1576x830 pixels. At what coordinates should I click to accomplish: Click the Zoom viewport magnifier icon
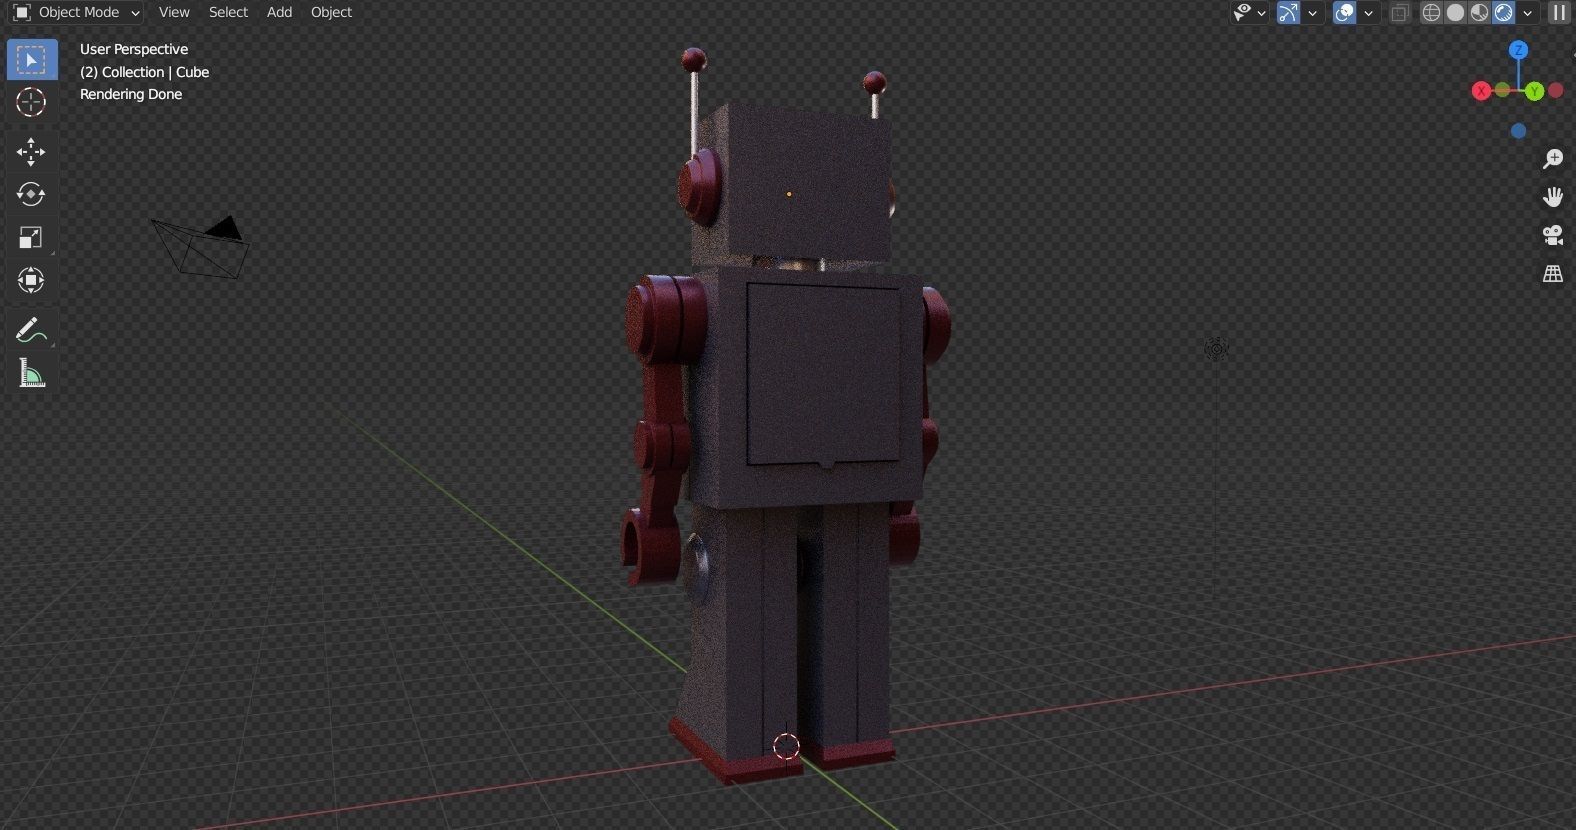point(1553,159)
